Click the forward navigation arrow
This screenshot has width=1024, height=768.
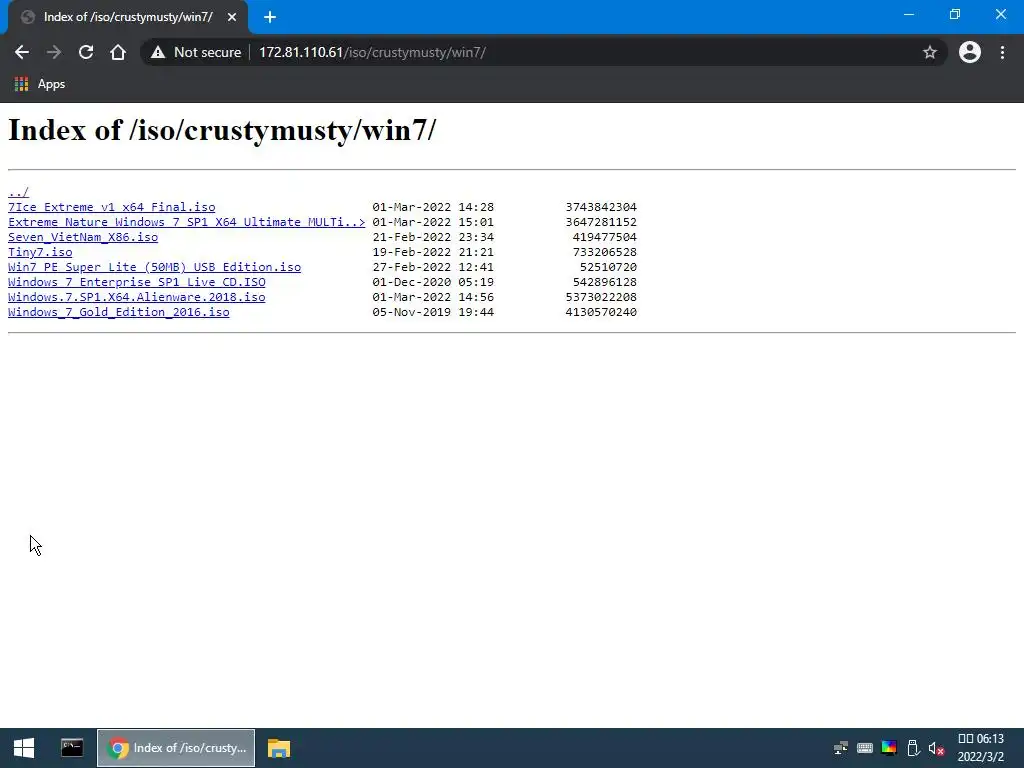(54, 52)
